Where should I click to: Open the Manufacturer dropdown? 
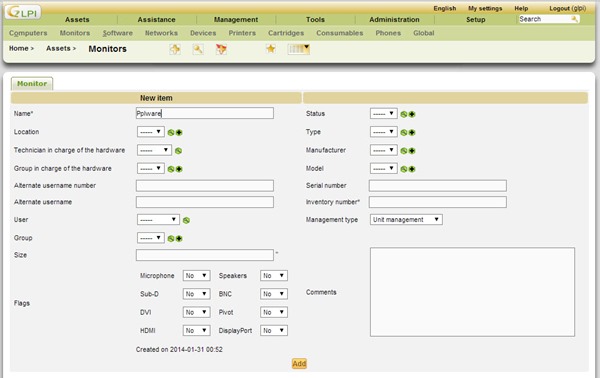[x=384, y=150]
